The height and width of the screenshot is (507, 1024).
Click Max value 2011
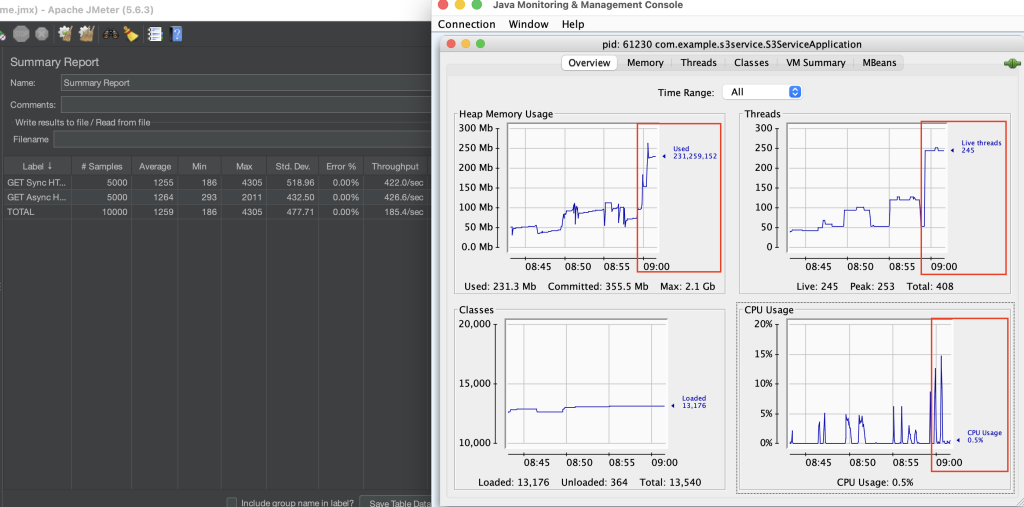(251, 197)
